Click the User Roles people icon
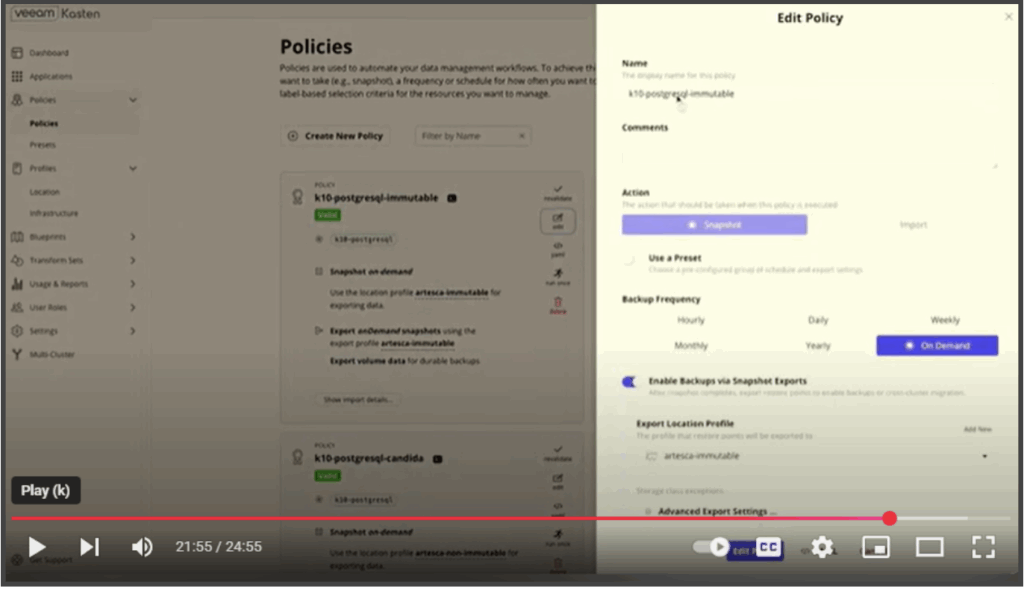1024x589 pixels. (x=17, y=308)
